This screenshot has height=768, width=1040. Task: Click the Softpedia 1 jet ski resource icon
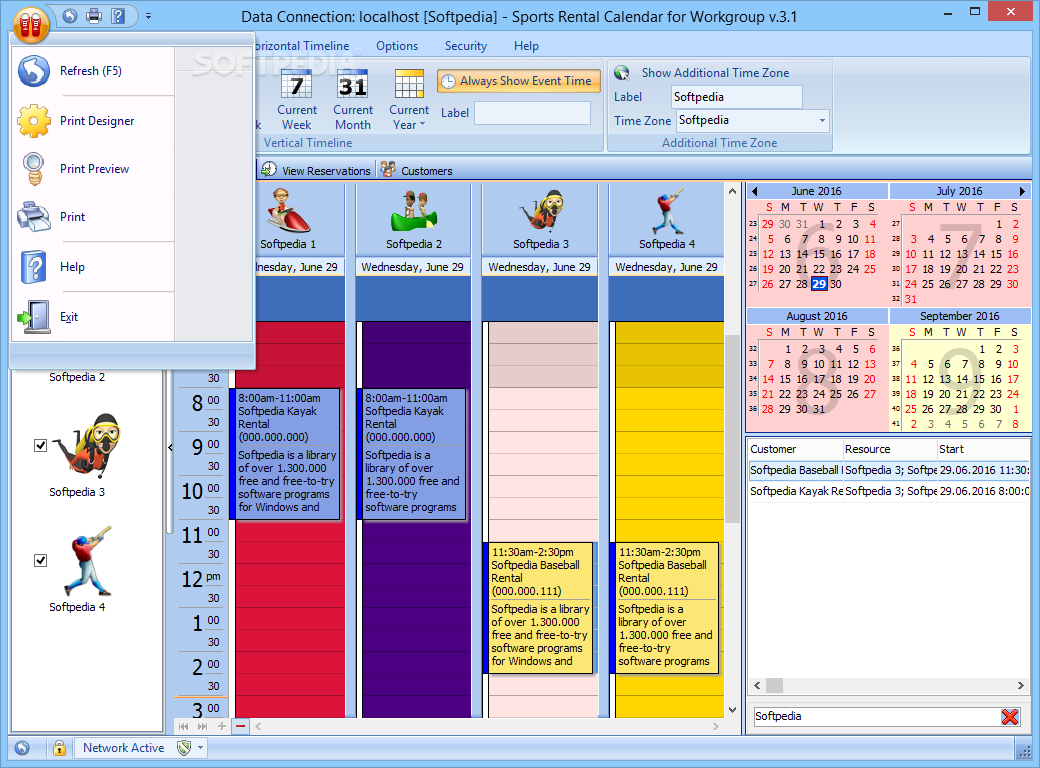pyautogui.click(x=288, y=210)
